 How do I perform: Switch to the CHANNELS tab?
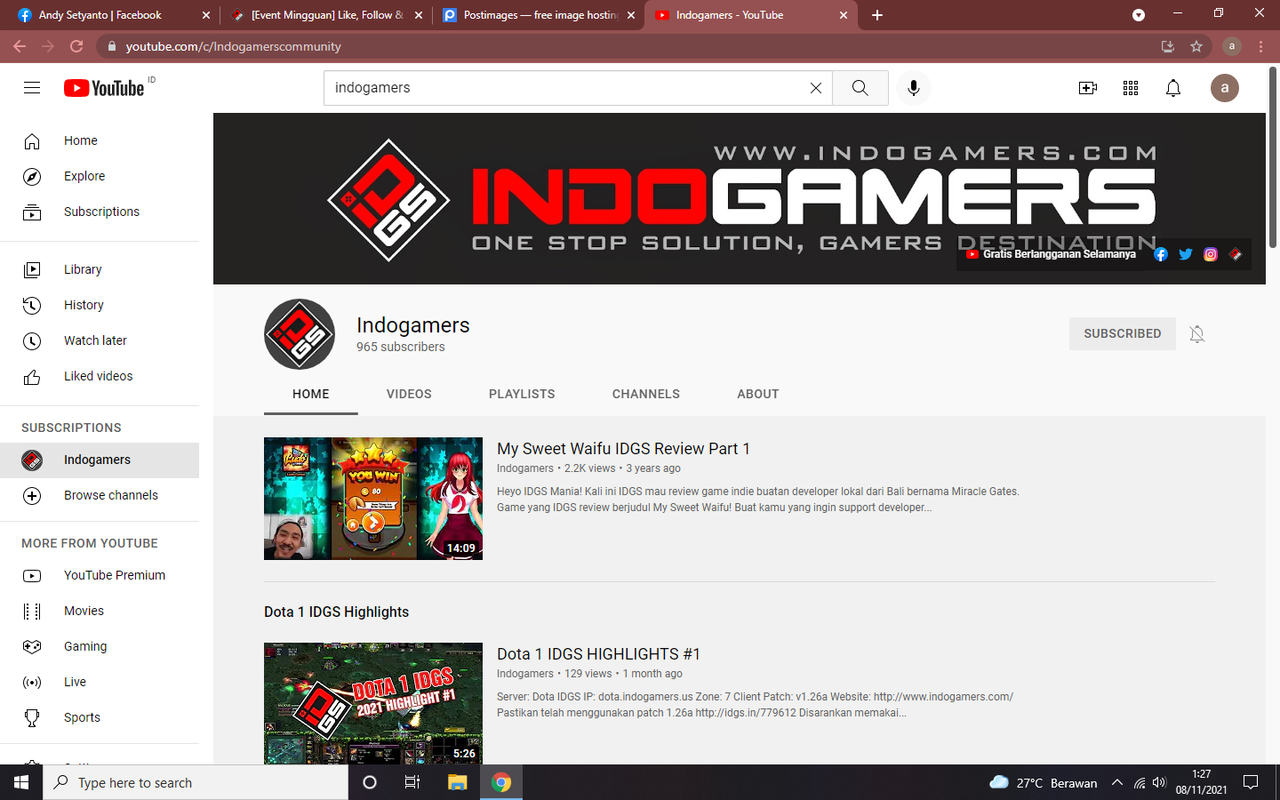646,394
